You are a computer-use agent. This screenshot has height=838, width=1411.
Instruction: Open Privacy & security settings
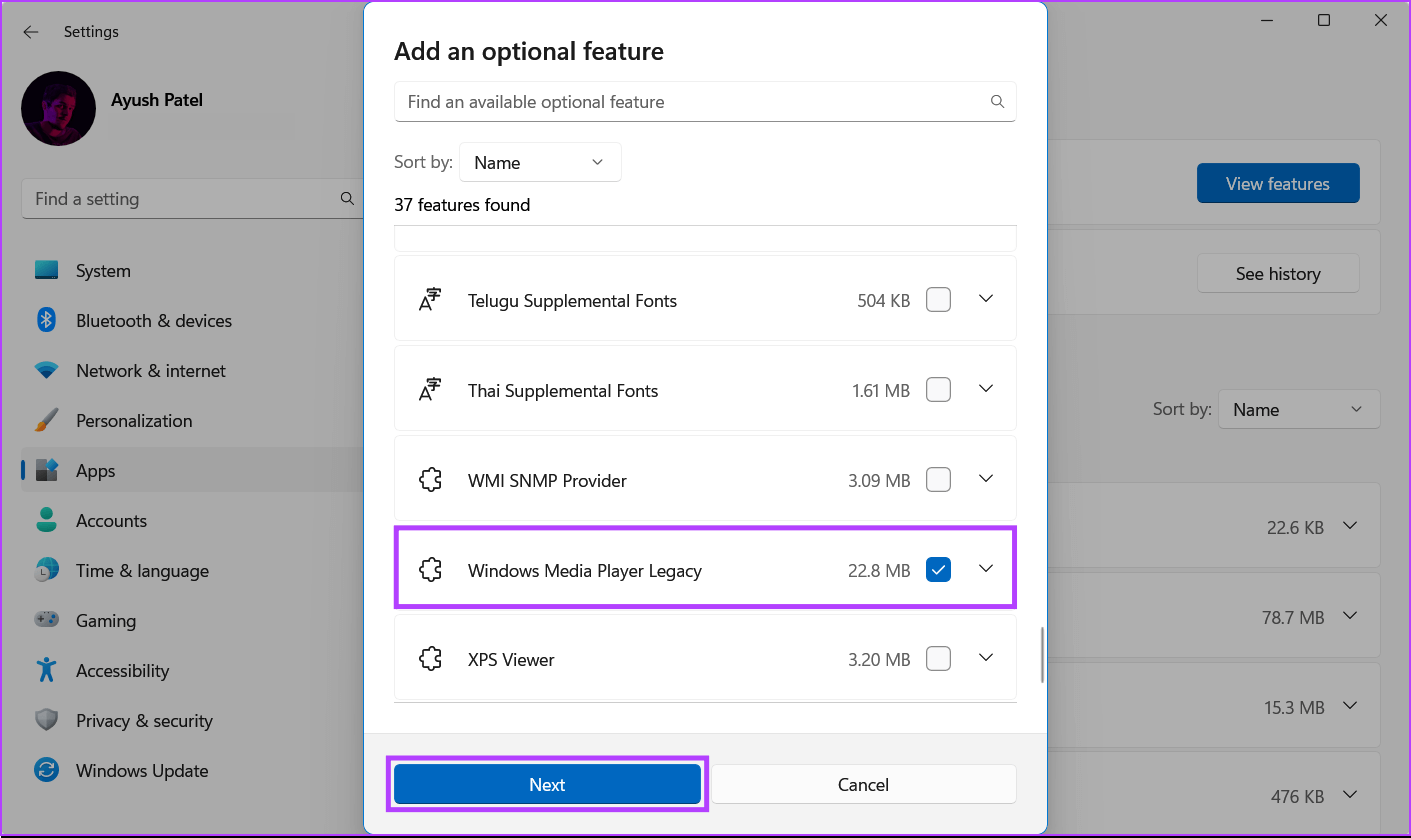pos(192,721)
